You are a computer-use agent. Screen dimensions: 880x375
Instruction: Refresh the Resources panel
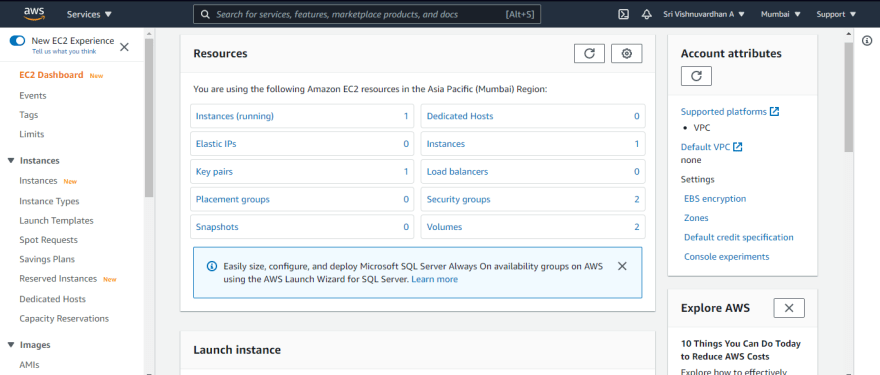click(589, 53)
